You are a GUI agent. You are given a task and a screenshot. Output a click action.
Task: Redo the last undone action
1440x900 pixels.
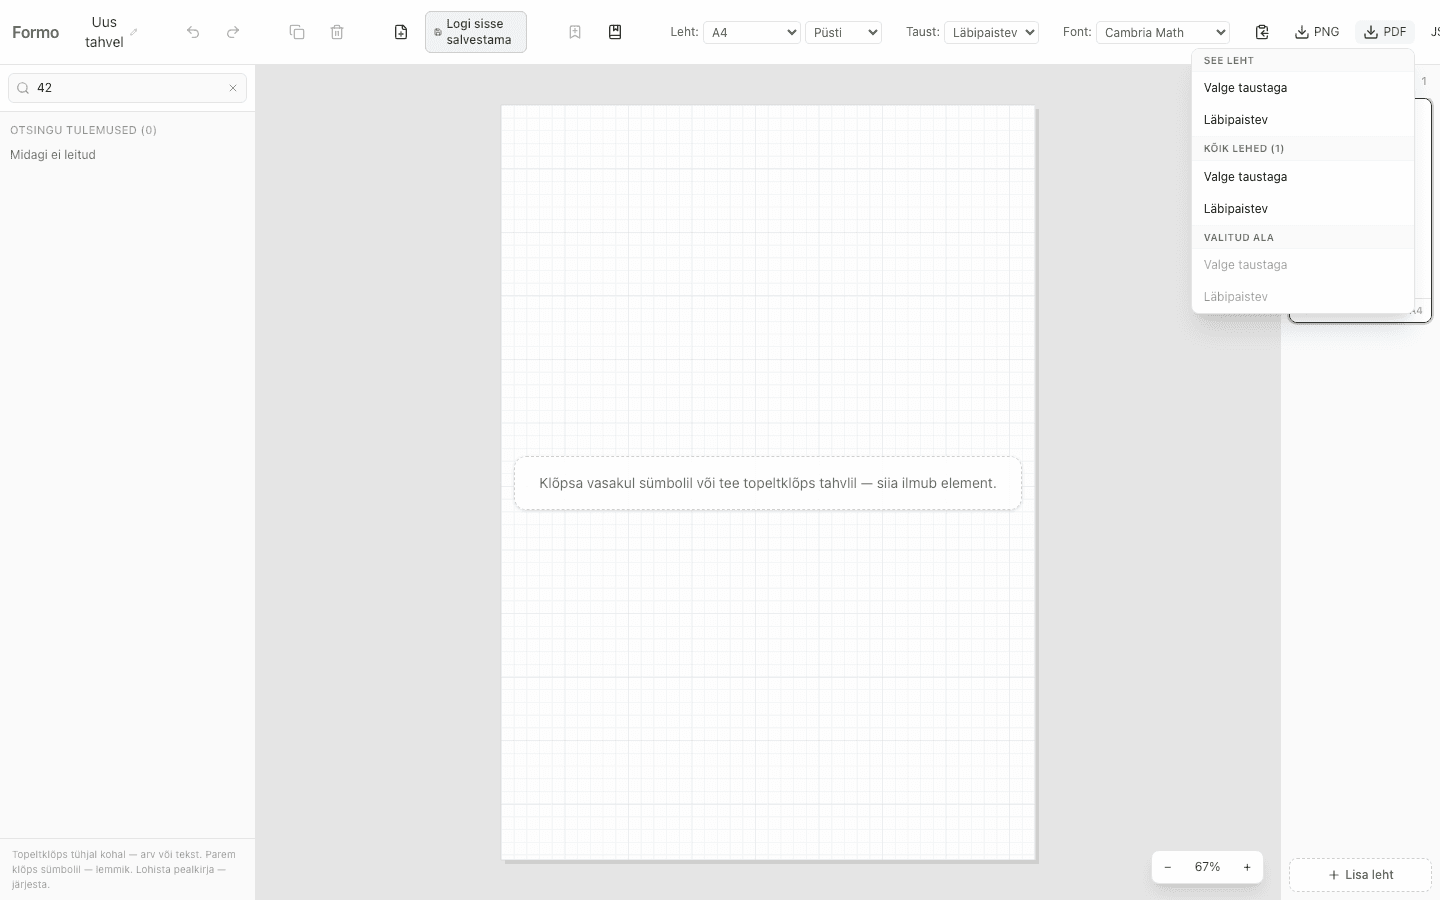pyautogui.click(x=233, y=32)
